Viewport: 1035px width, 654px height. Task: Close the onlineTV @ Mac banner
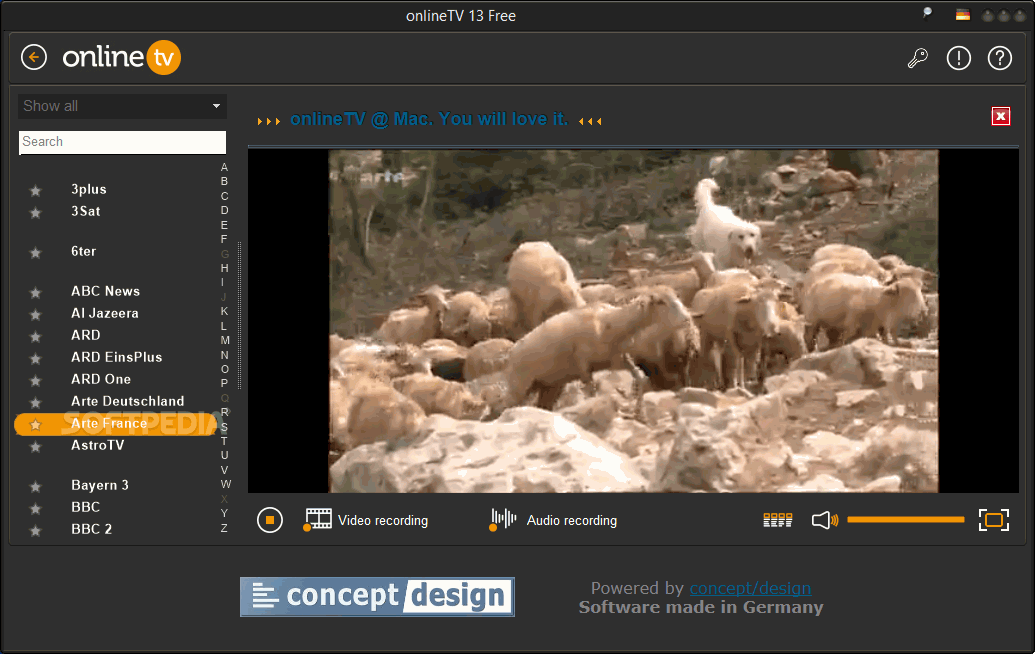[1001, 116]
